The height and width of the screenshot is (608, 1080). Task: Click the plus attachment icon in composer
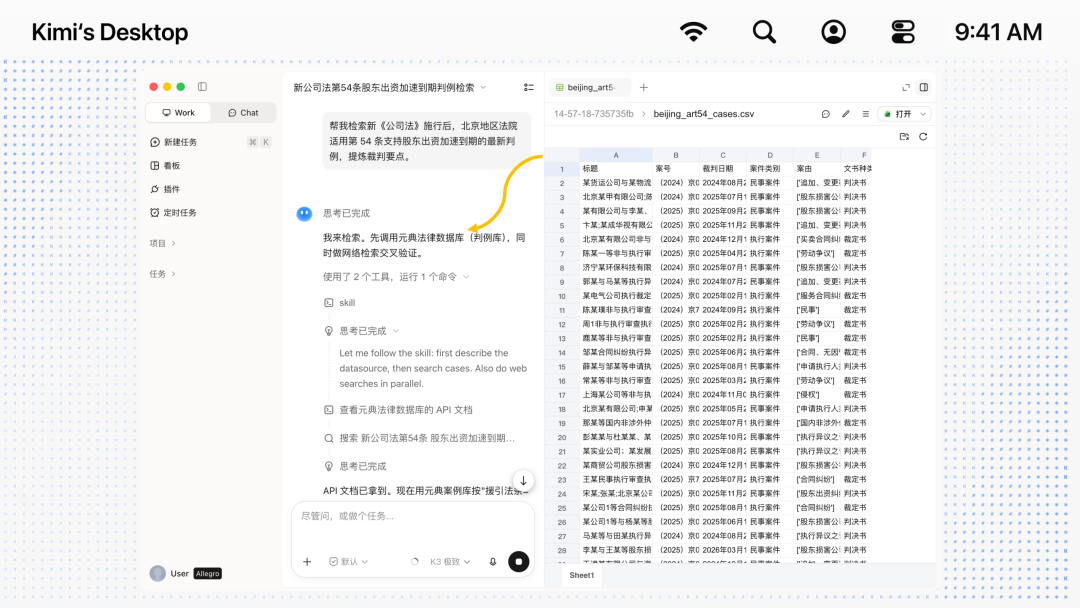click(x=307, y=562)
